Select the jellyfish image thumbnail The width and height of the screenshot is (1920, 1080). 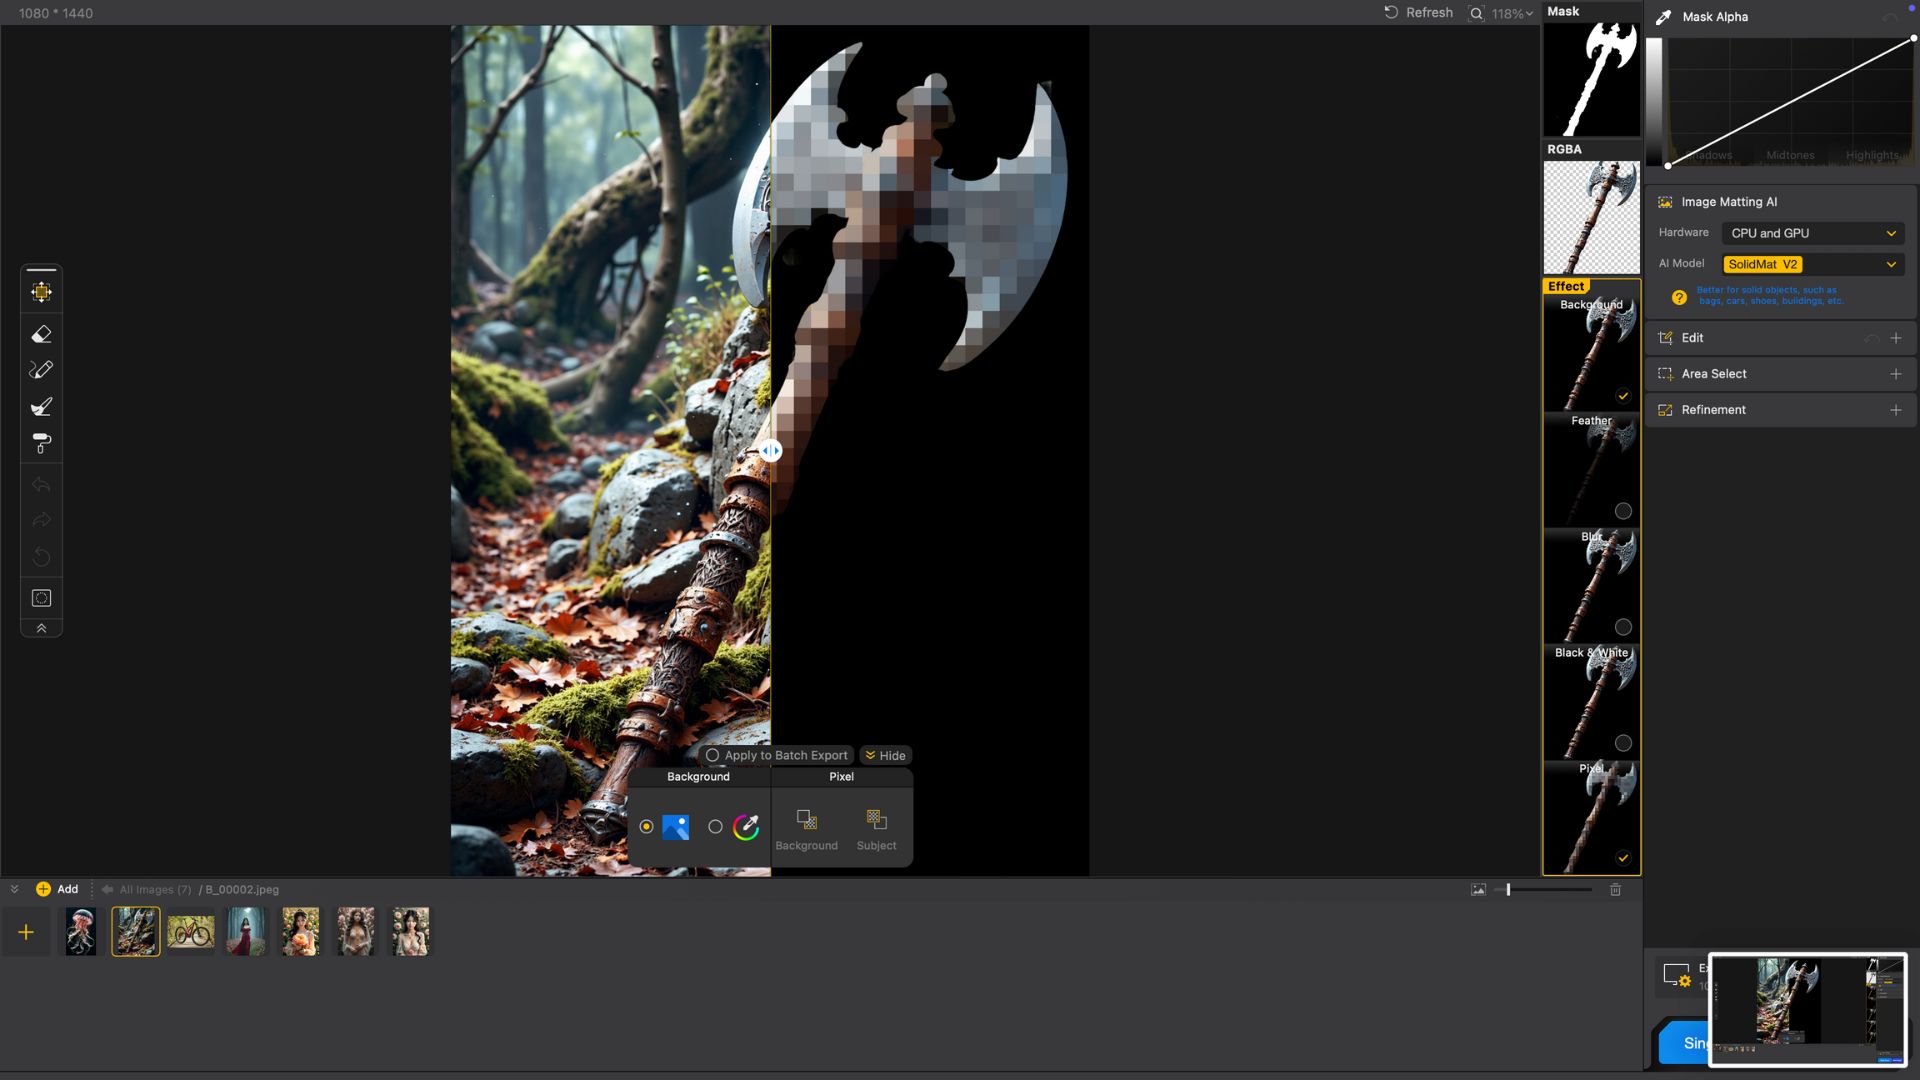point(81,932)
